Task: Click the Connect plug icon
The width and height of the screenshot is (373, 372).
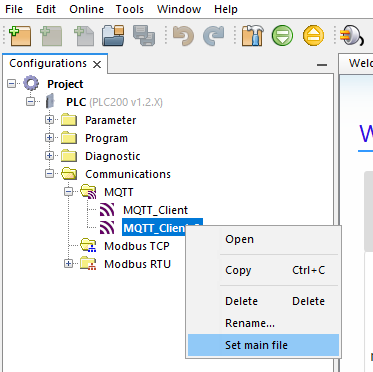Action: click(352, 36)
